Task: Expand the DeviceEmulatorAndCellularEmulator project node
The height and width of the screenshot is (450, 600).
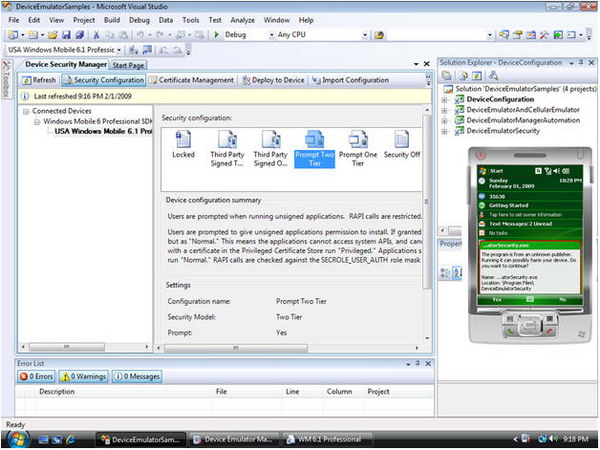Action: [445, 110]
